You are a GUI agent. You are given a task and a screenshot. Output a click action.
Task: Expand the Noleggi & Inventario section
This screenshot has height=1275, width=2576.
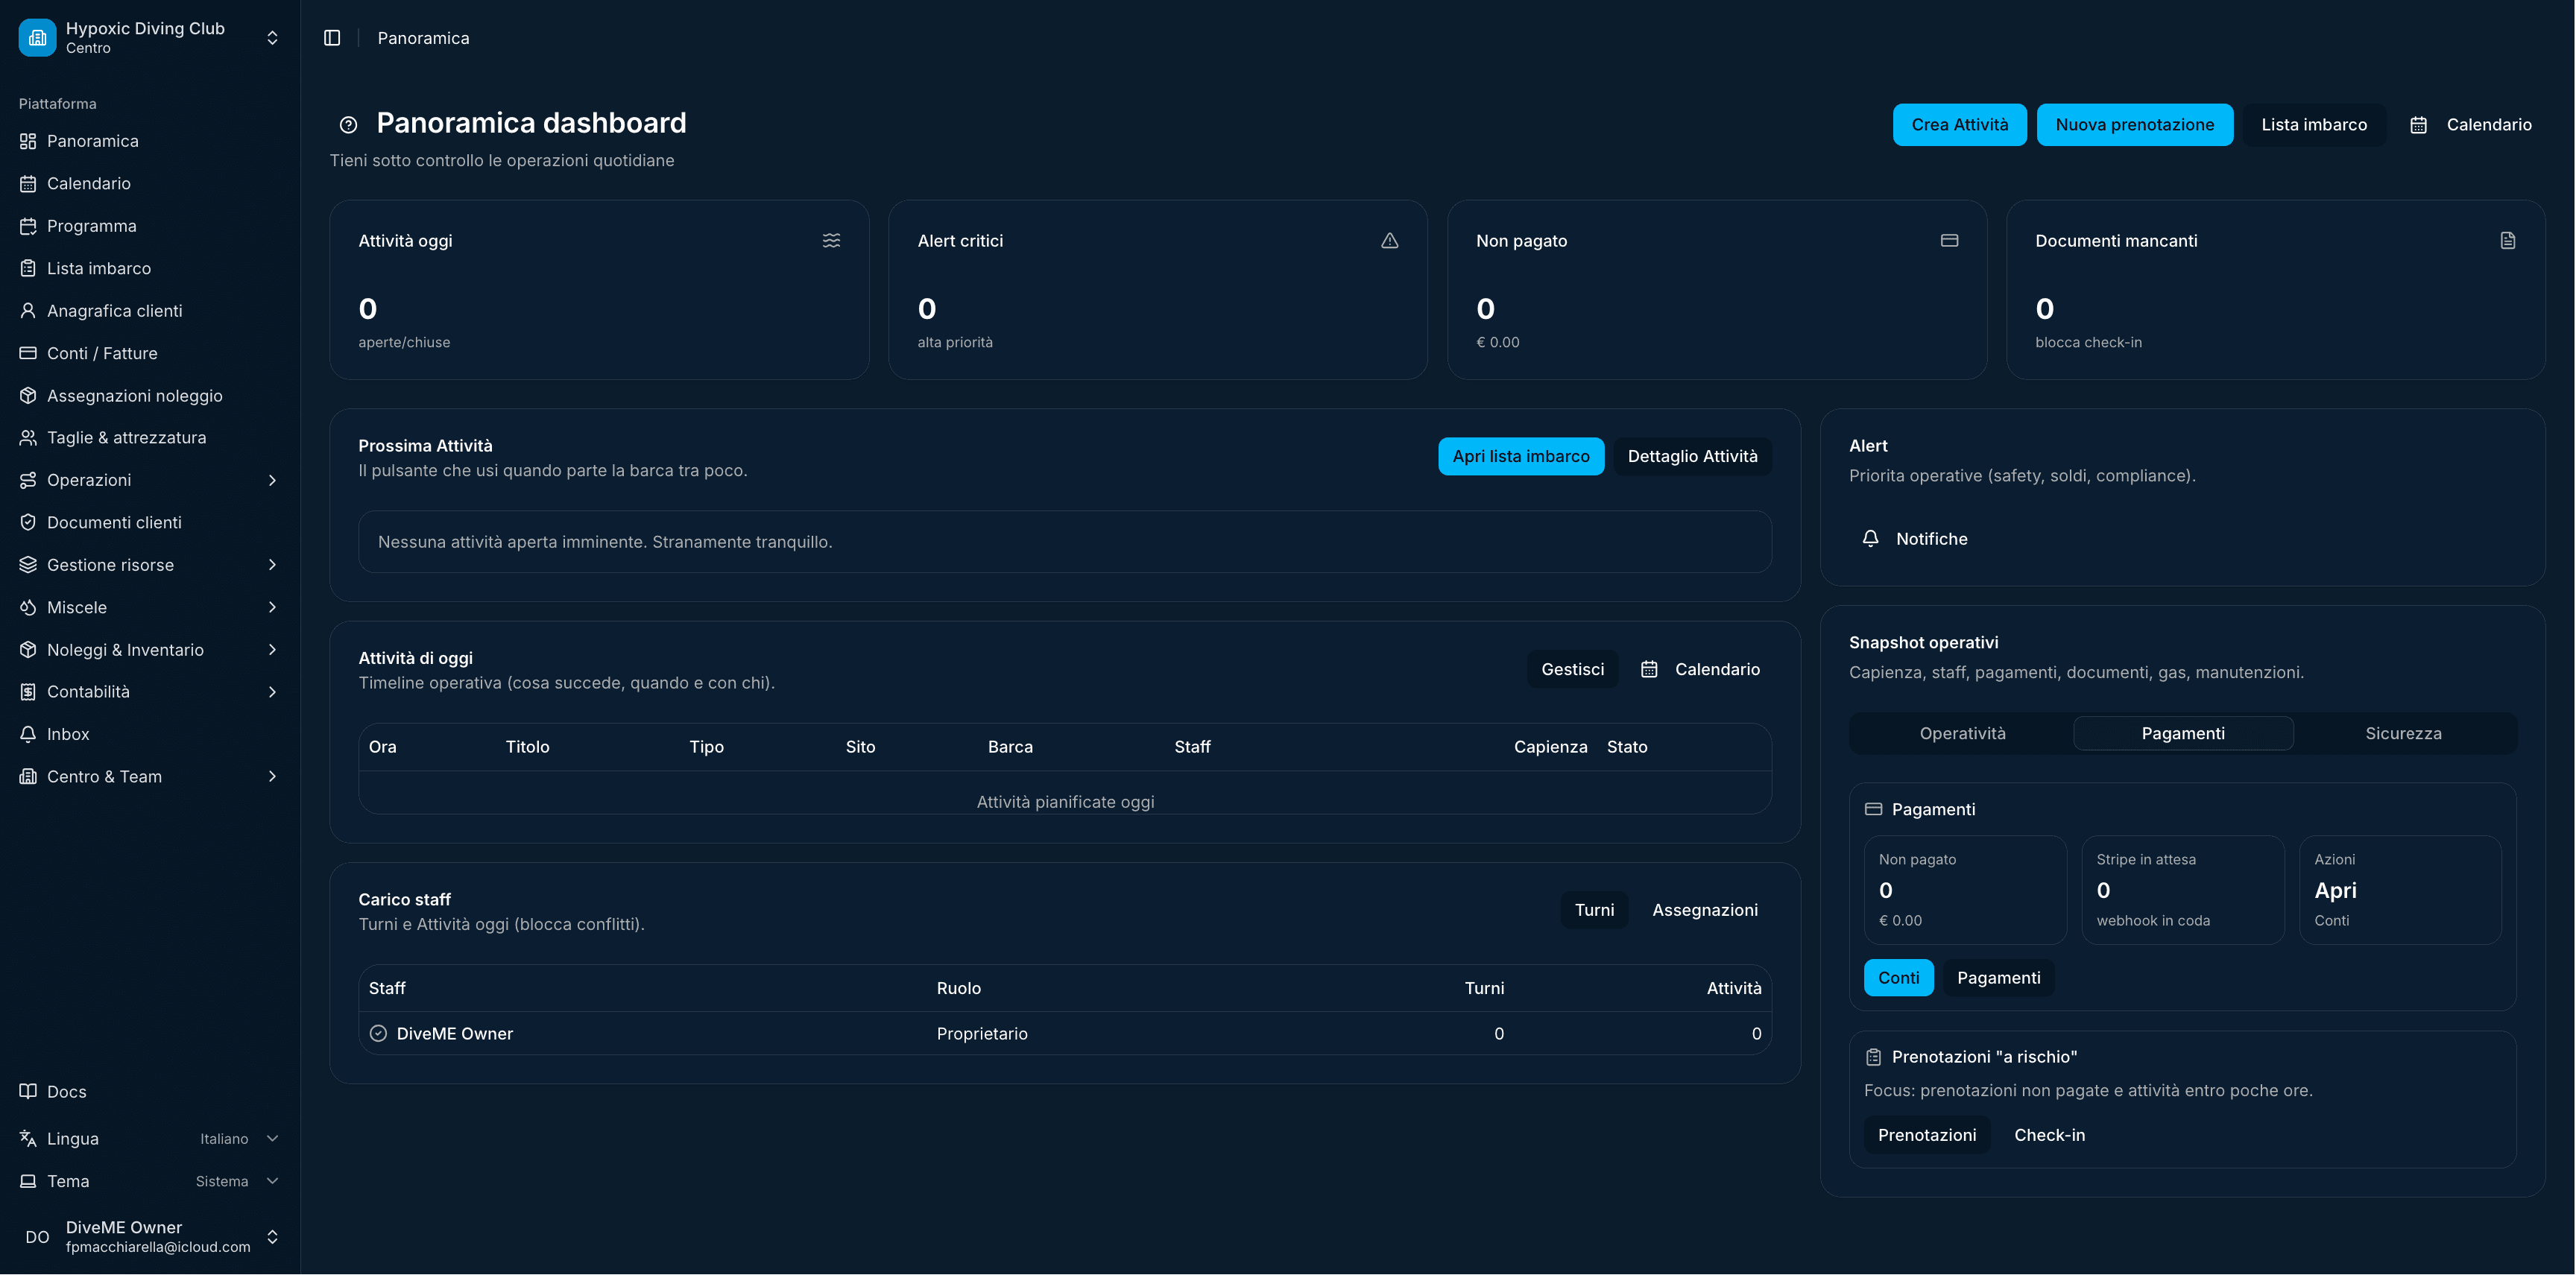pos(150,650)
